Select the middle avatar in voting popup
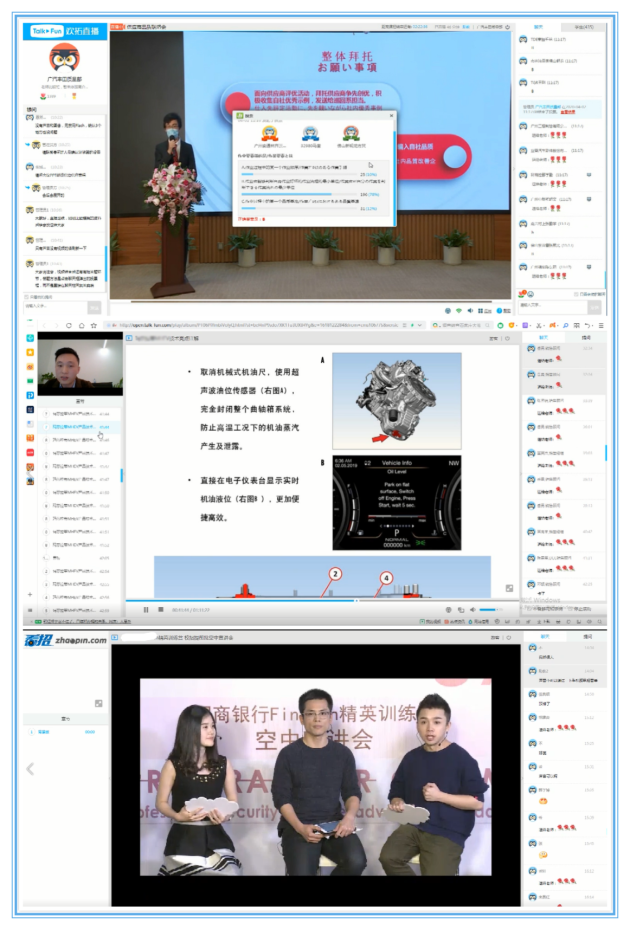Viewport: 630px width, 930px height. [x=311, y=133]
